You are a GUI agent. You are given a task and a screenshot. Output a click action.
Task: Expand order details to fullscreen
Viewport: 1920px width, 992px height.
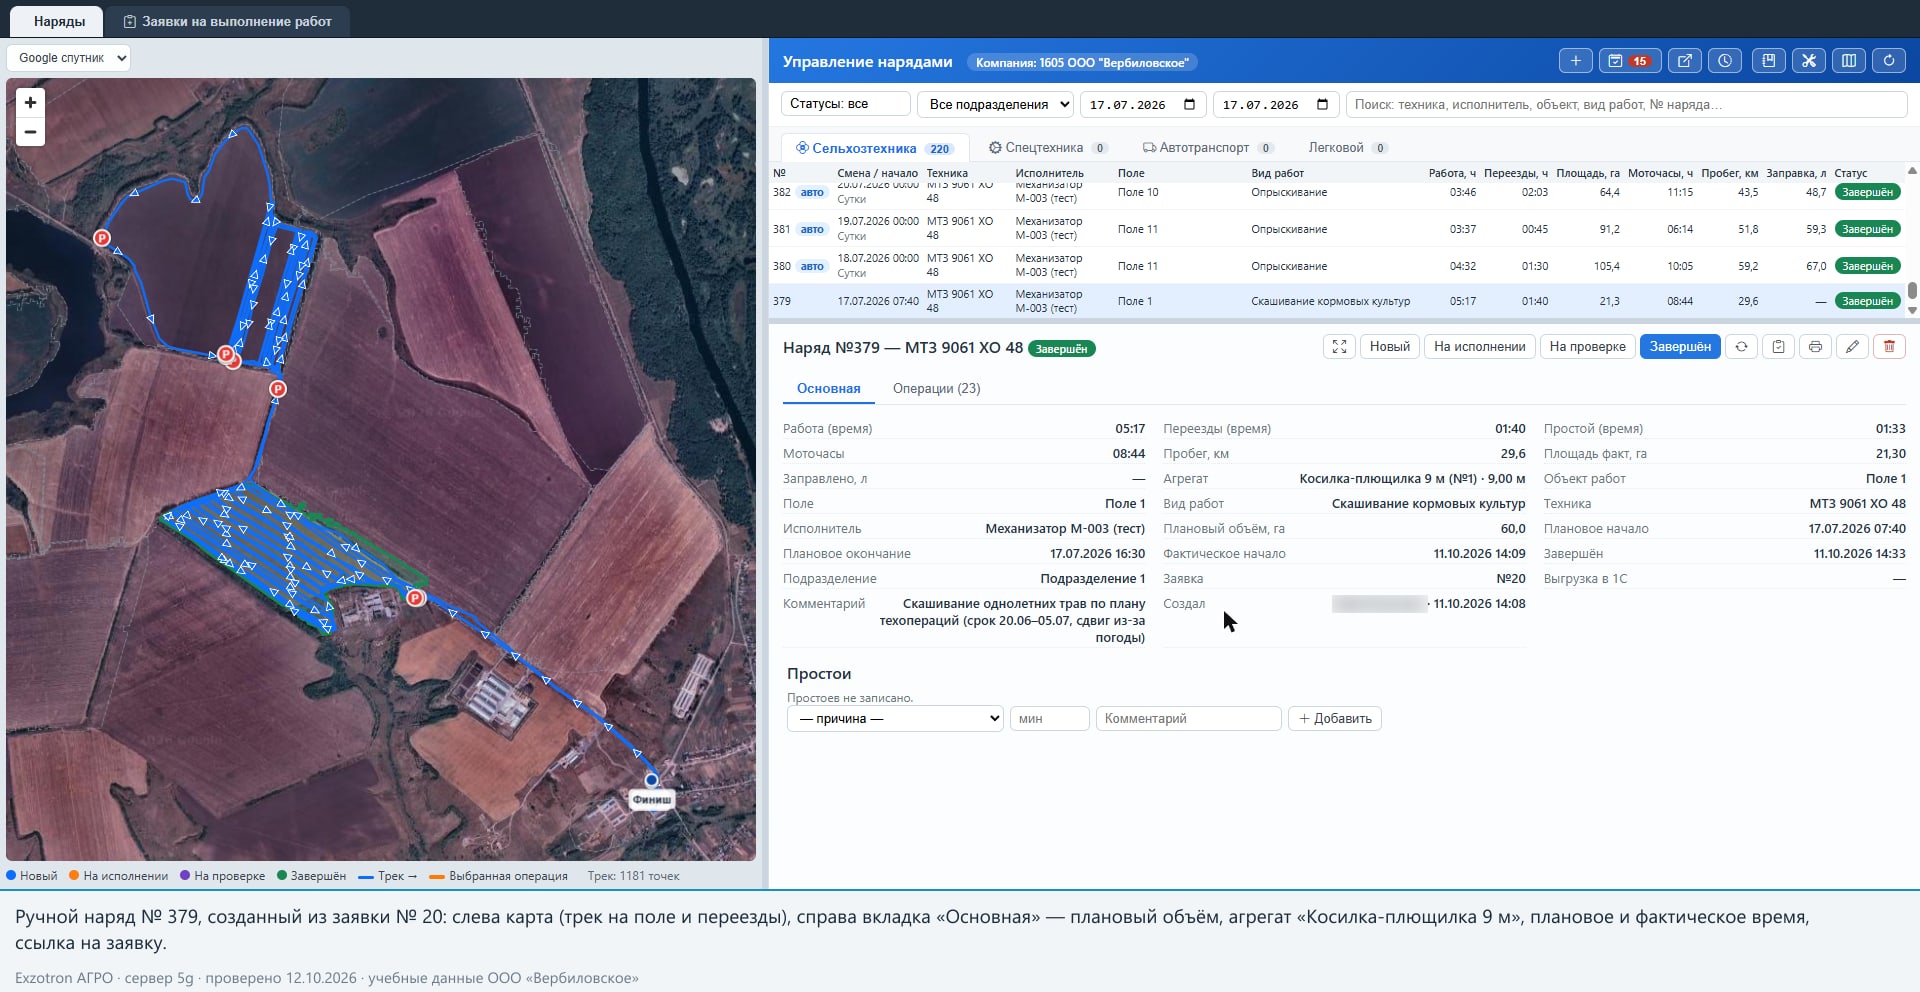click(x=1339, y=347)
